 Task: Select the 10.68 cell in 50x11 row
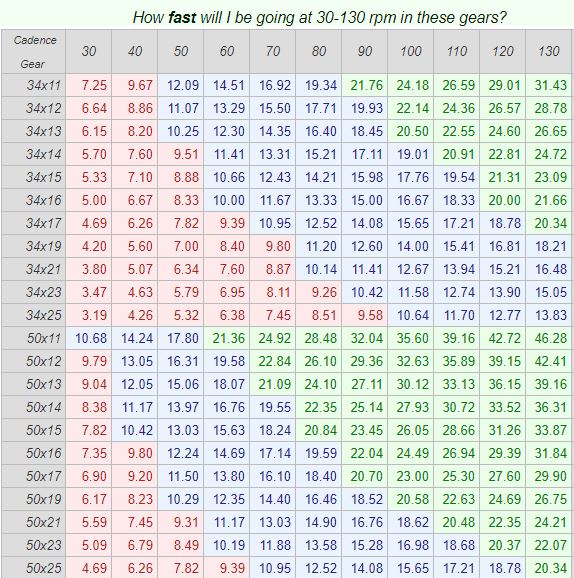pos(88,338)
